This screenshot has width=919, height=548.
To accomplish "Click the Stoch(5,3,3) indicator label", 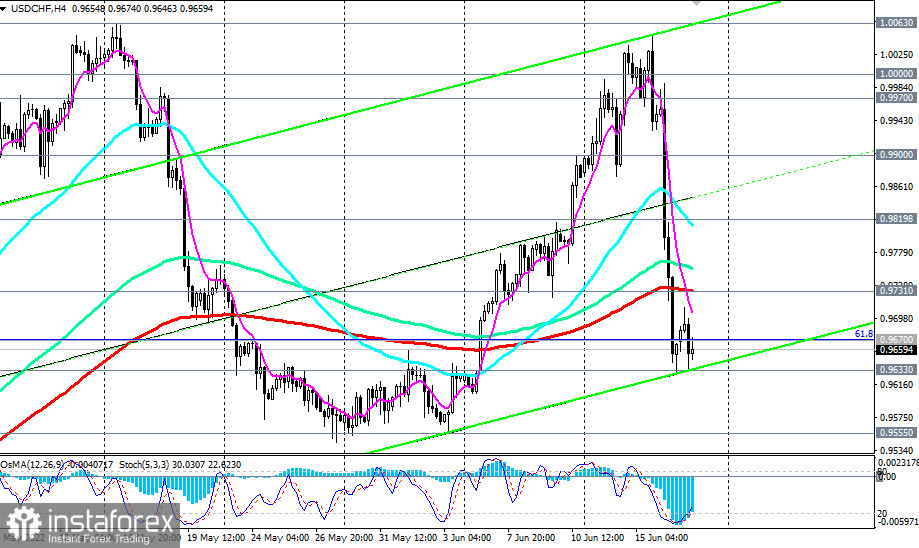I will click(146, 464).
